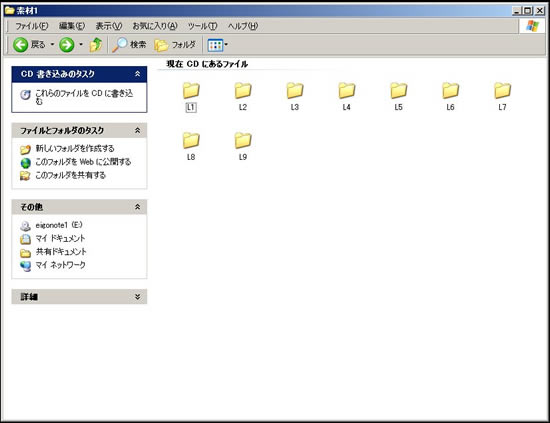Click the L9 folder name label
550x423 pixels.
tap(243, 157)
